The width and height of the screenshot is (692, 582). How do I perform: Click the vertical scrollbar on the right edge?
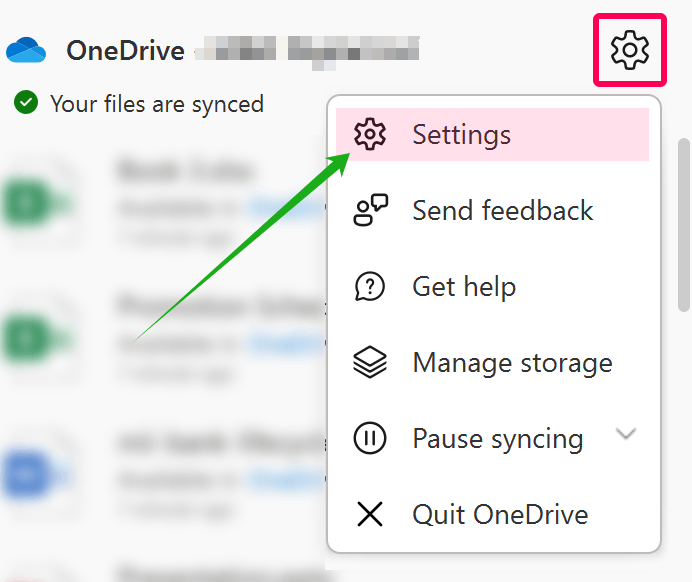click(684, 225)
